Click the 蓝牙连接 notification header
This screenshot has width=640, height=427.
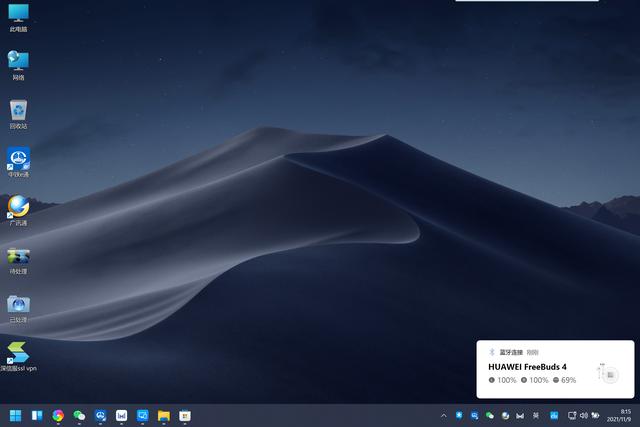(x=511, y=352)
